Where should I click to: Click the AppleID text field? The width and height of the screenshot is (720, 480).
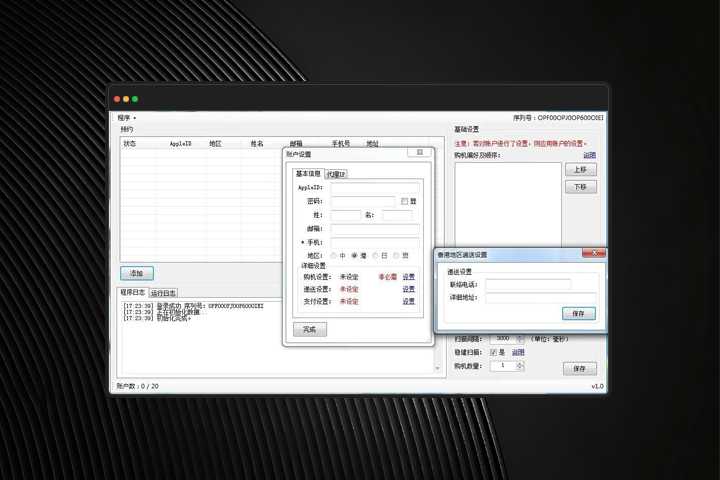click(375, 187)
